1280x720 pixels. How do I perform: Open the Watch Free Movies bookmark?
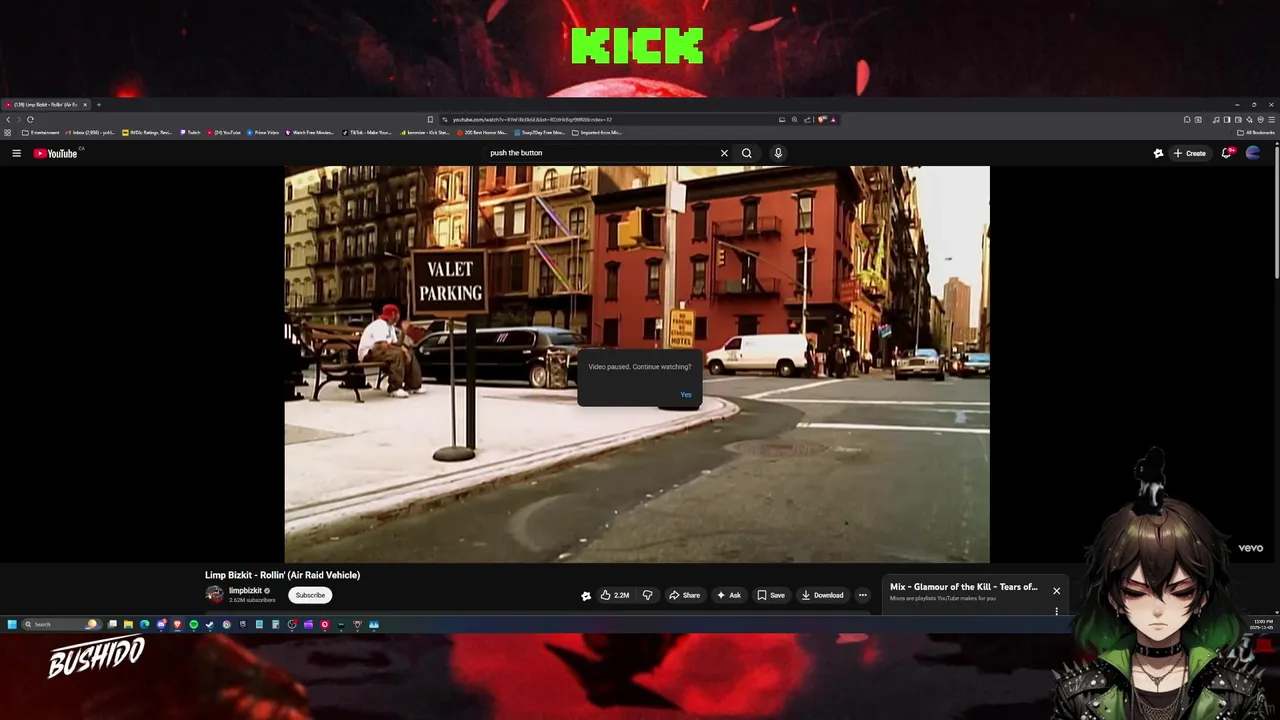[x=310, y=132]
